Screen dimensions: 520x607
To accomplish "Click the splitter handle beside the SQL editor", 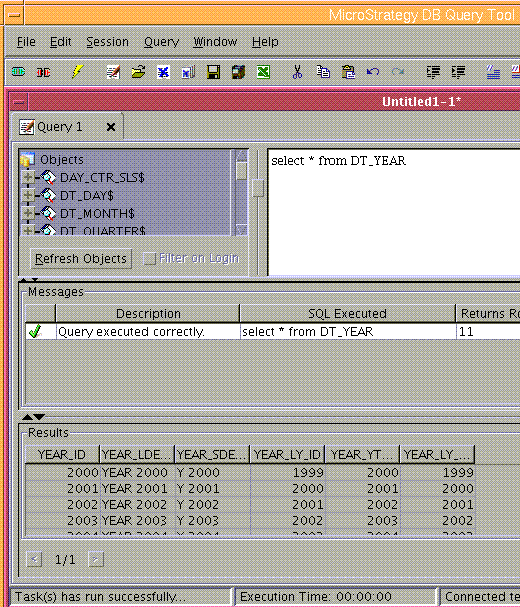I will tap(258, 188).
